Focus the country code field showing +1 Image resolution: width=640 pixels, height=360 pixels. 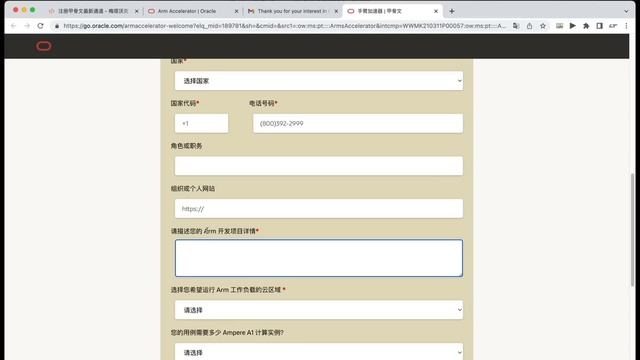(x=201, y=123)
